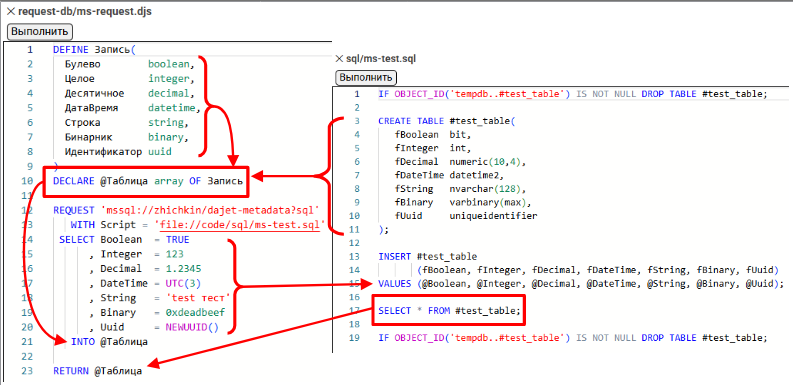The width and height of the screenshot is (793, 385).
Task: Click the first 'IF OBJECT_ID' line in ms-test.sql
Action: (572, 94)
